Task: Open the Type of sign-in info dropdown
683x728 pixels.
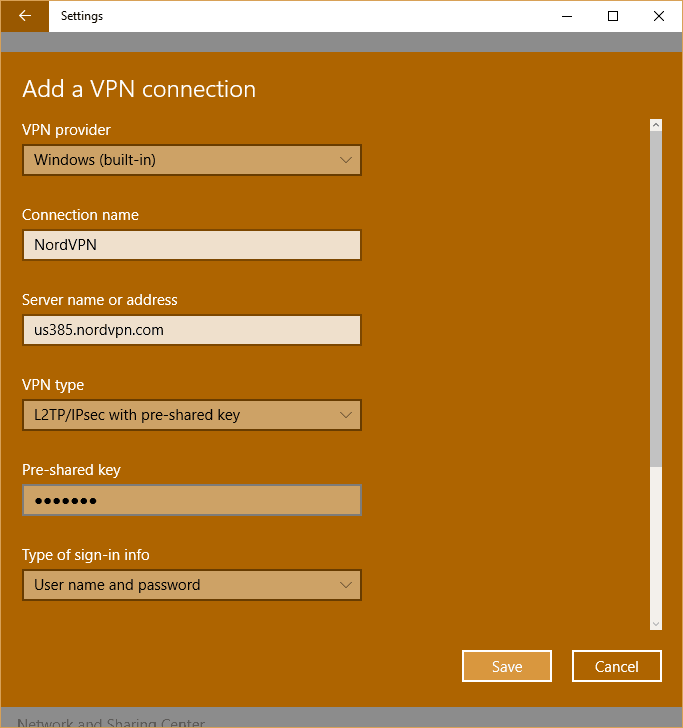Action: (192, 585)
